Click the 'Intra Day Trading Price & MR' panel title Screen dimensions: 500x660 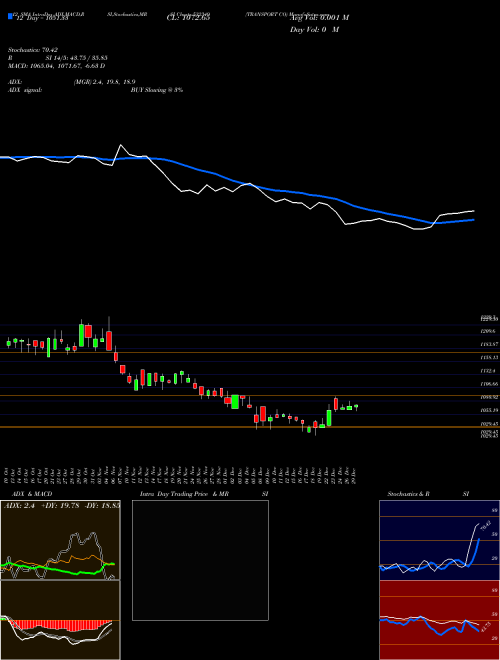[x=185, y=494]
